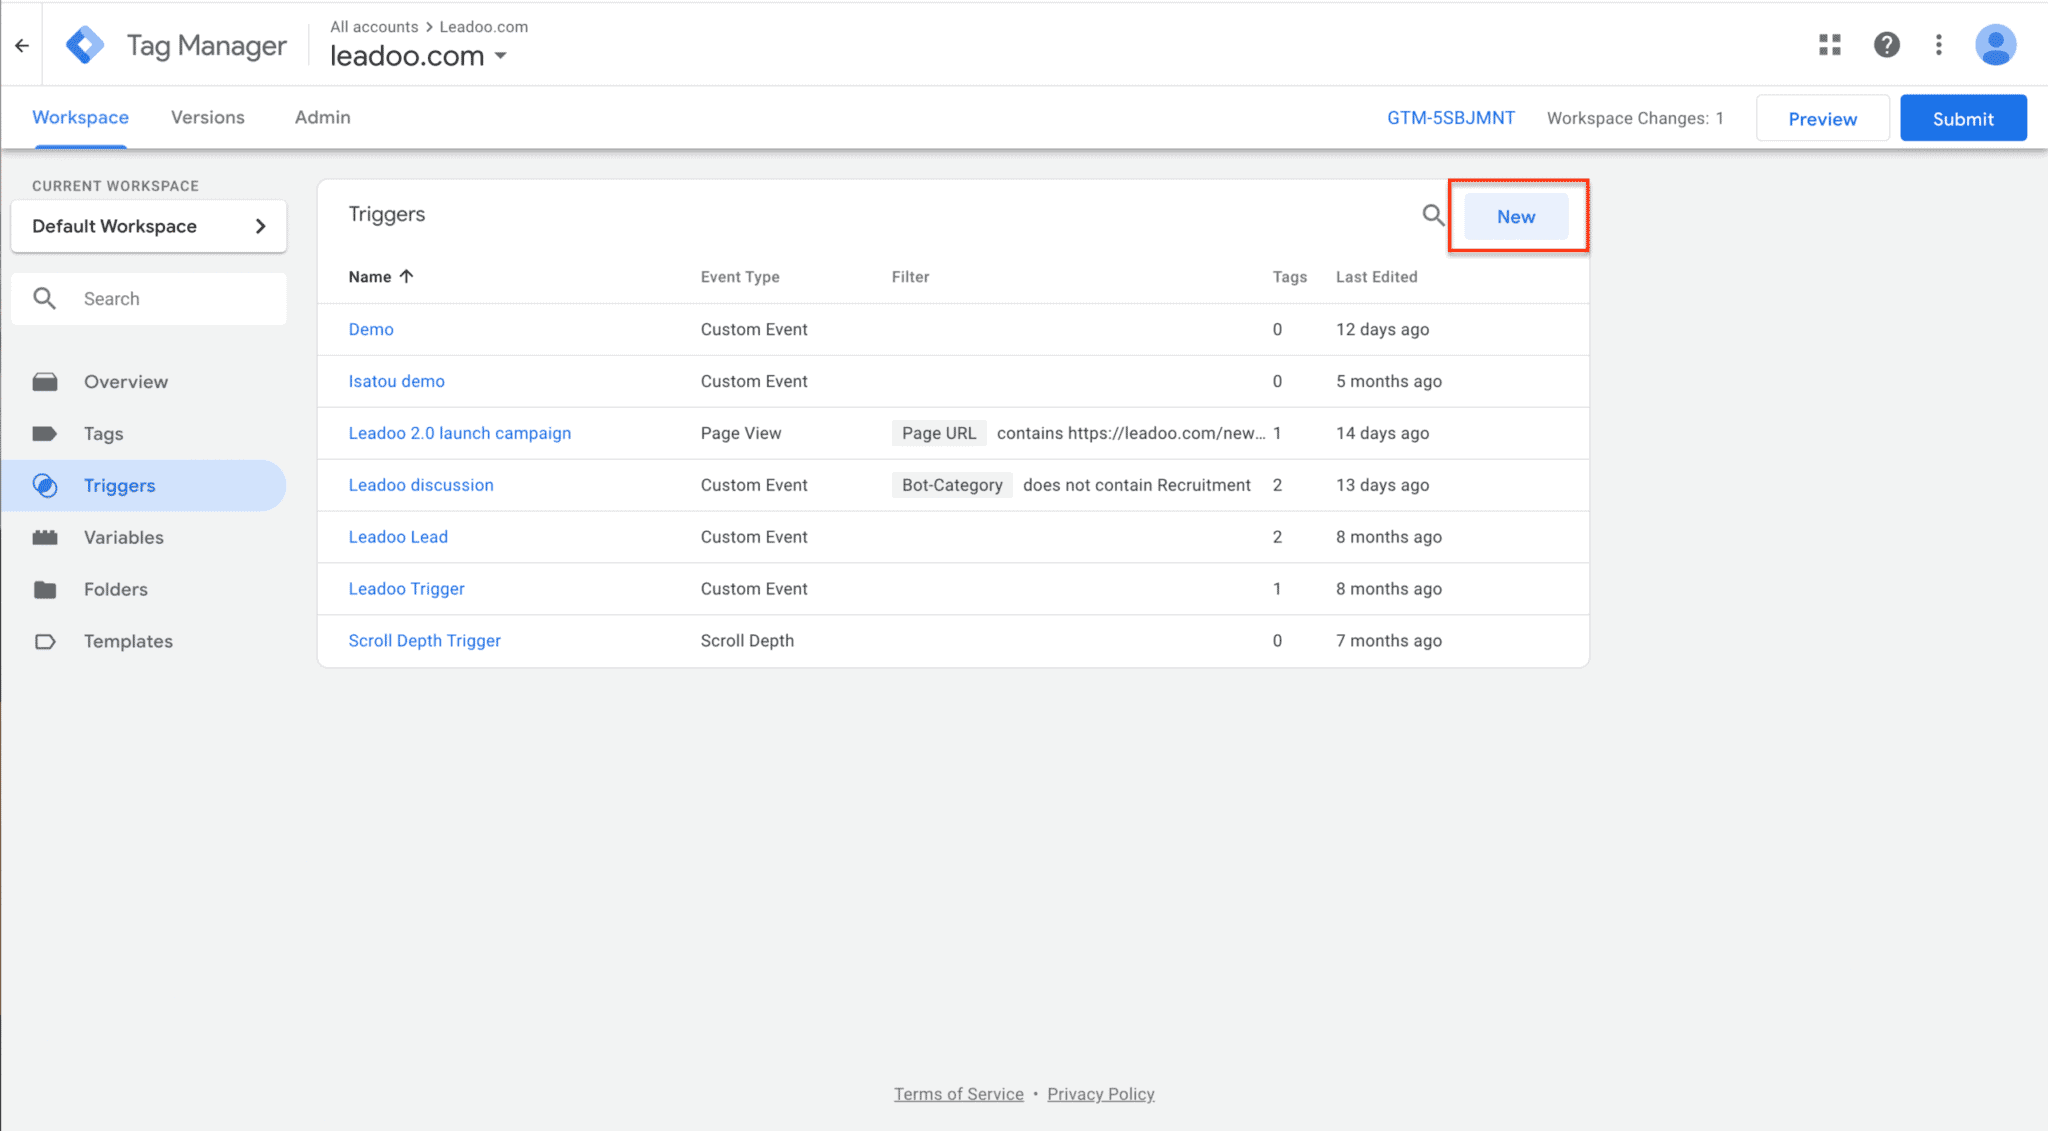Open the Tags section in sidebar
The width and height of the screenshot is (2048, 1131).
coord(103,433)
